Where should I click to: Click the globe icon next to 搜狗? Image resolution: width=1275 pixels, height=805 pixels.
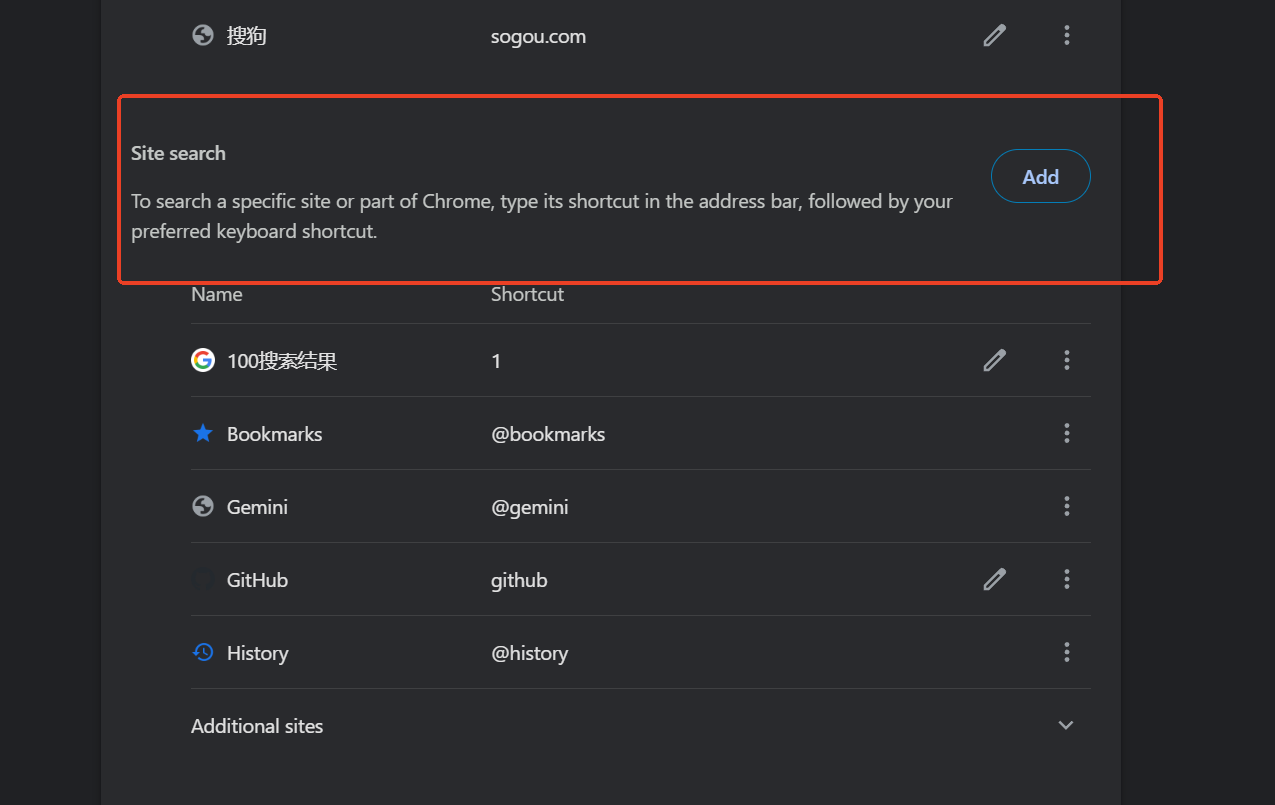coord(203,36)
